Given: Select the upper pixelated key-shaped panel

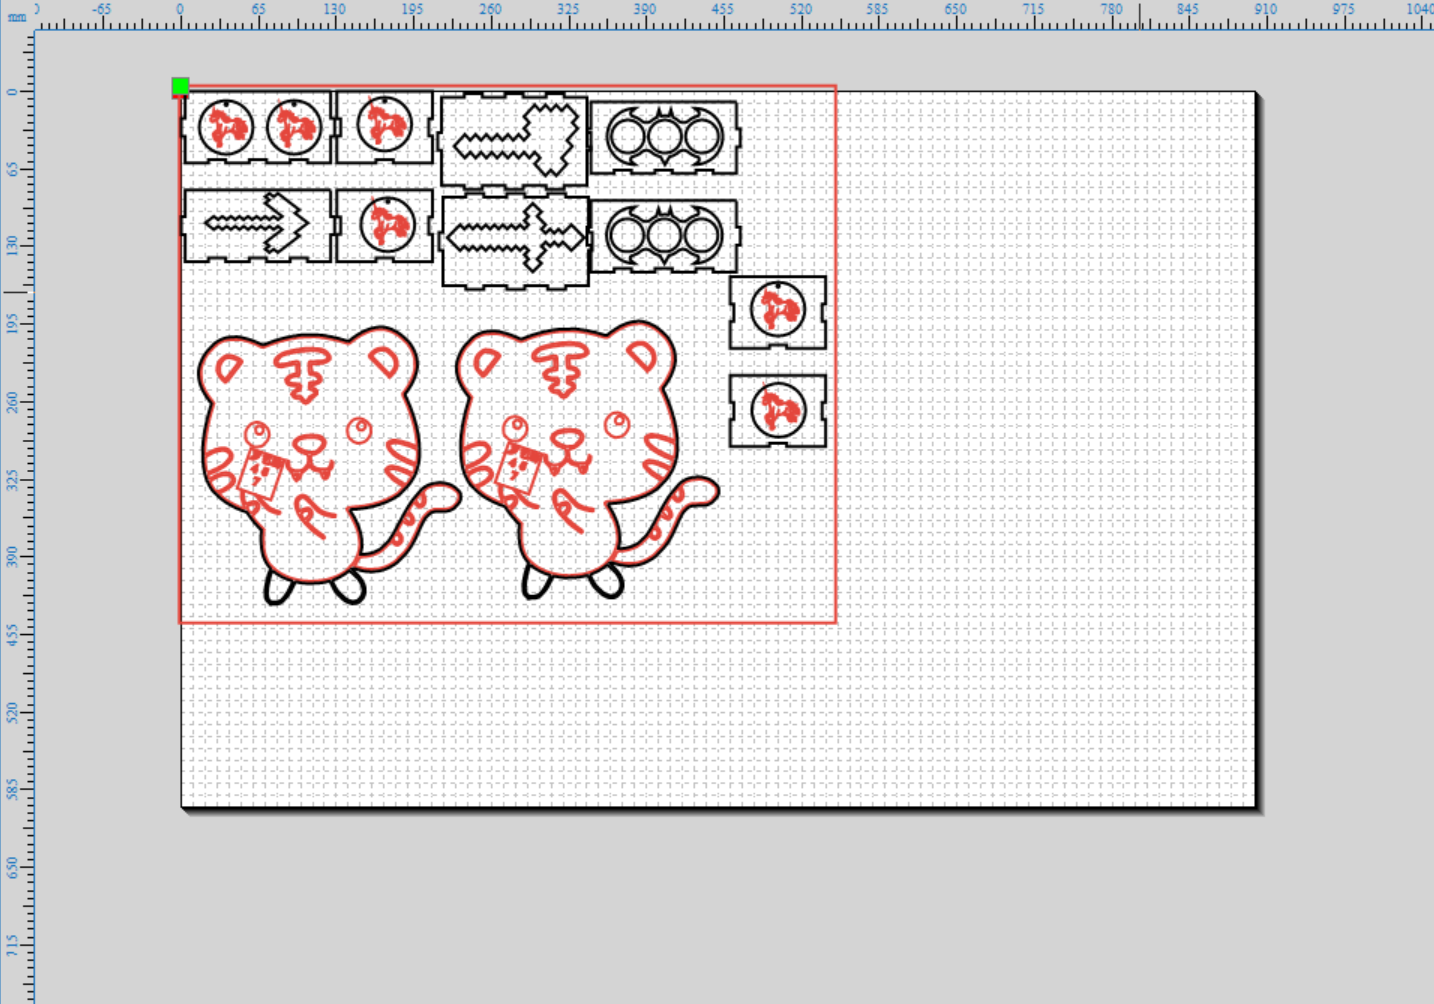Looking at the screenshot, I should [514, 140].
